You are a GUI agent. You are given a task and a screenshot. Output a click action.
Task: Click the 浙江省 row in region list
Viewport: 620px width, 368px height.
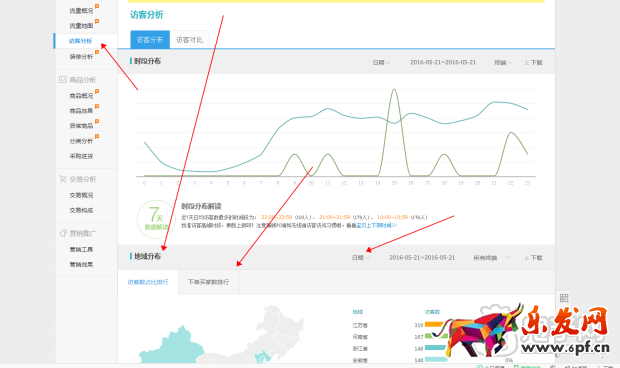coord(360,349)
